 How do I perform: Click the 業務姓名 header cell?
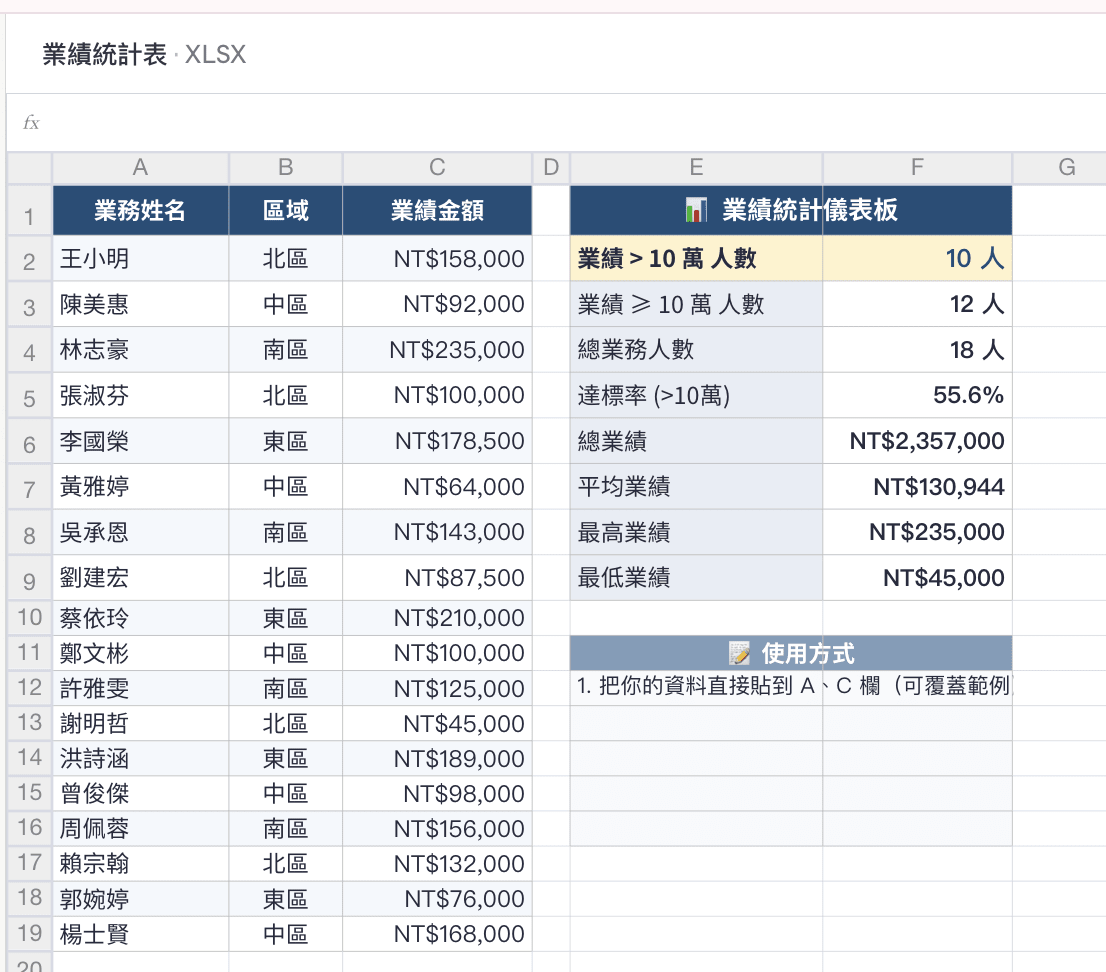click(140, 210)
